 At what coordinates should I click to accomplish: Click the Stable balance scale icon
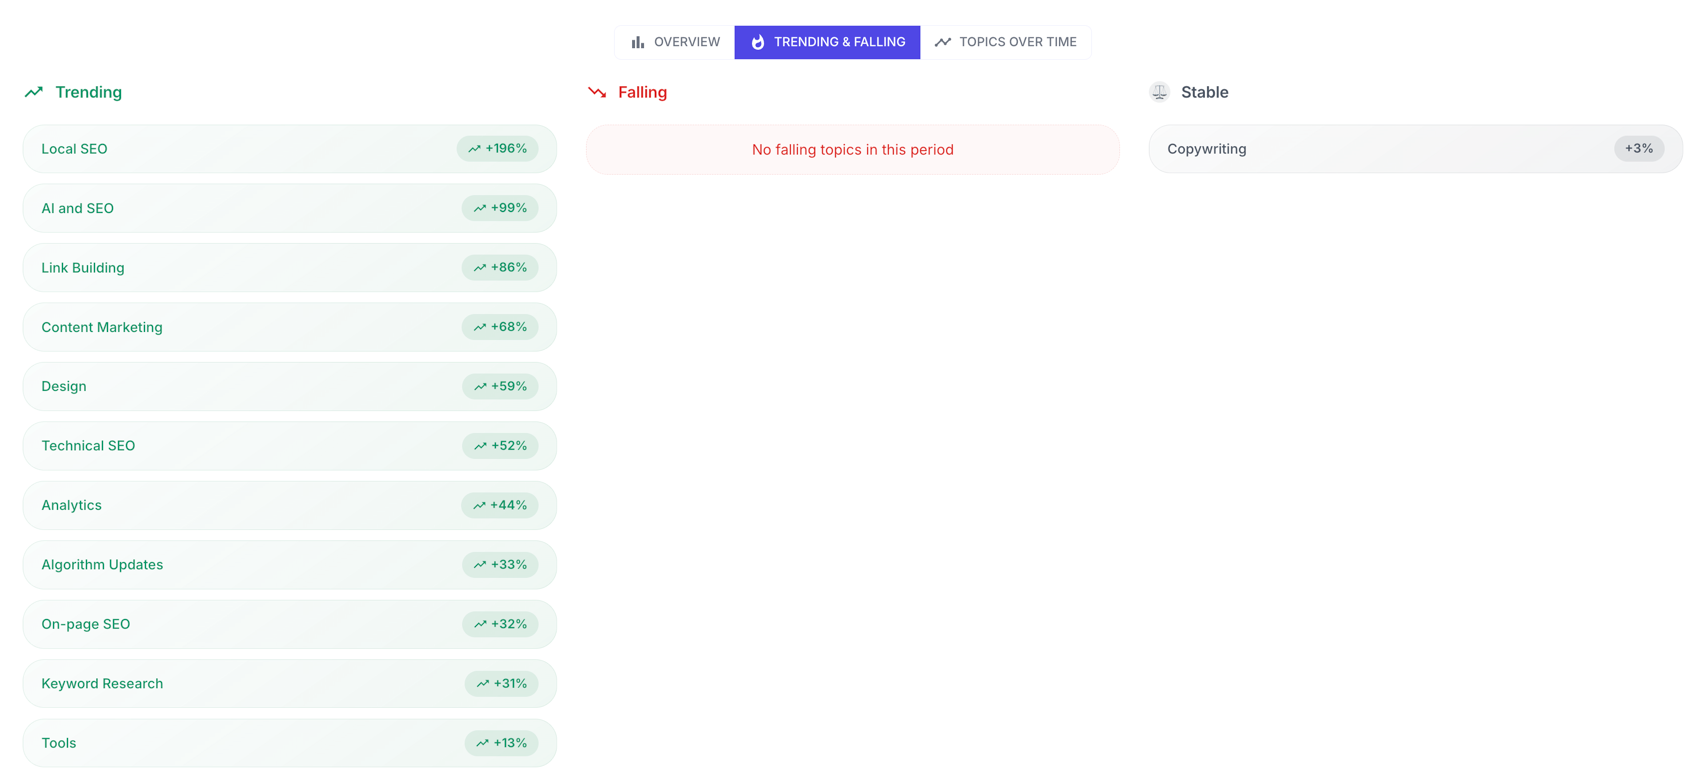point(1159,92)
